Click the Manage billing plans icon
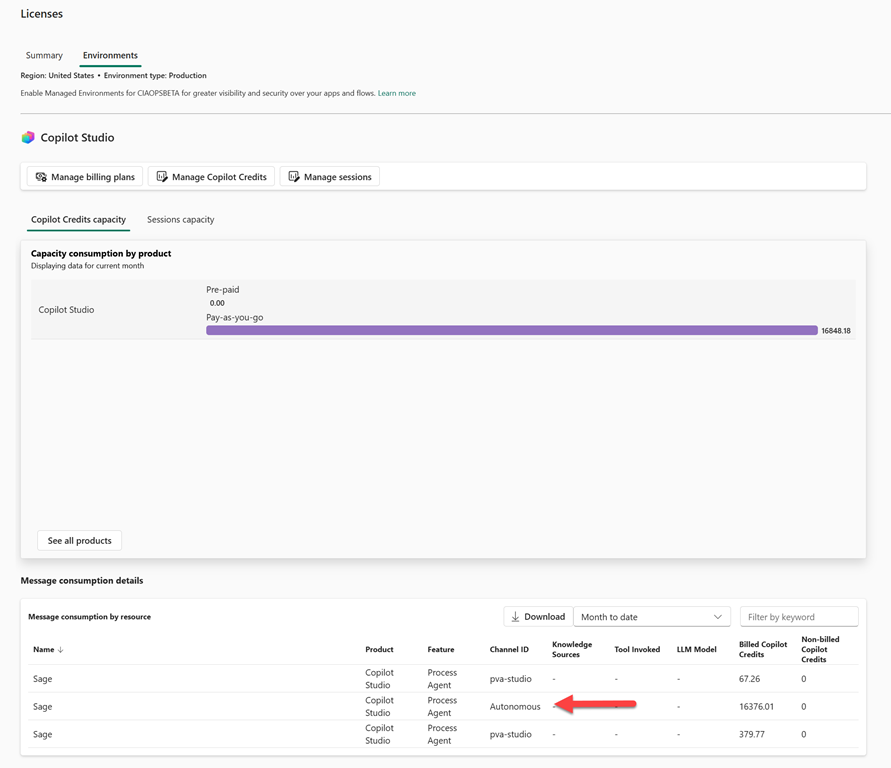Viewport: 891px width, 768px height. (41, 177)
